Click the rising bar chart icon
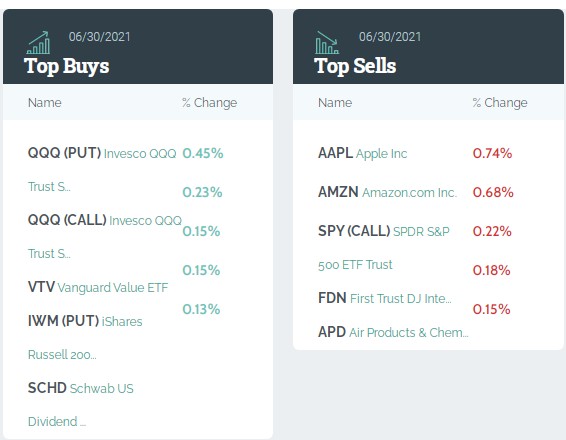This screenshot has width=566, height=440. pyautogui.click(x=38, y=43)
